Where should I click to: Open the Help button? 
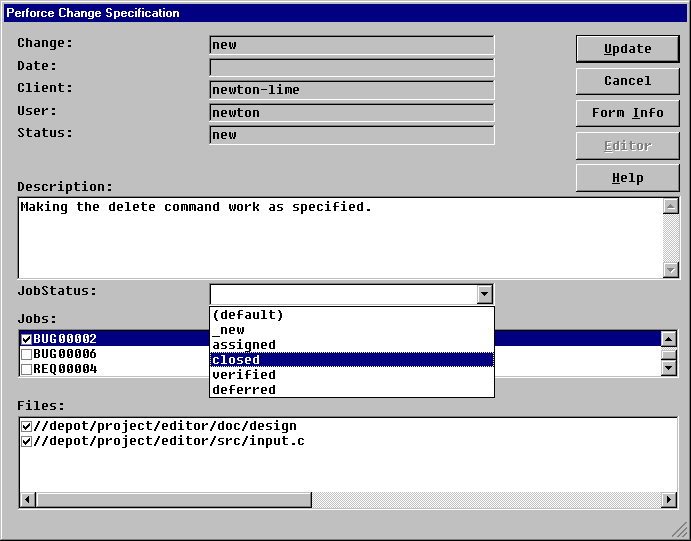627,178
